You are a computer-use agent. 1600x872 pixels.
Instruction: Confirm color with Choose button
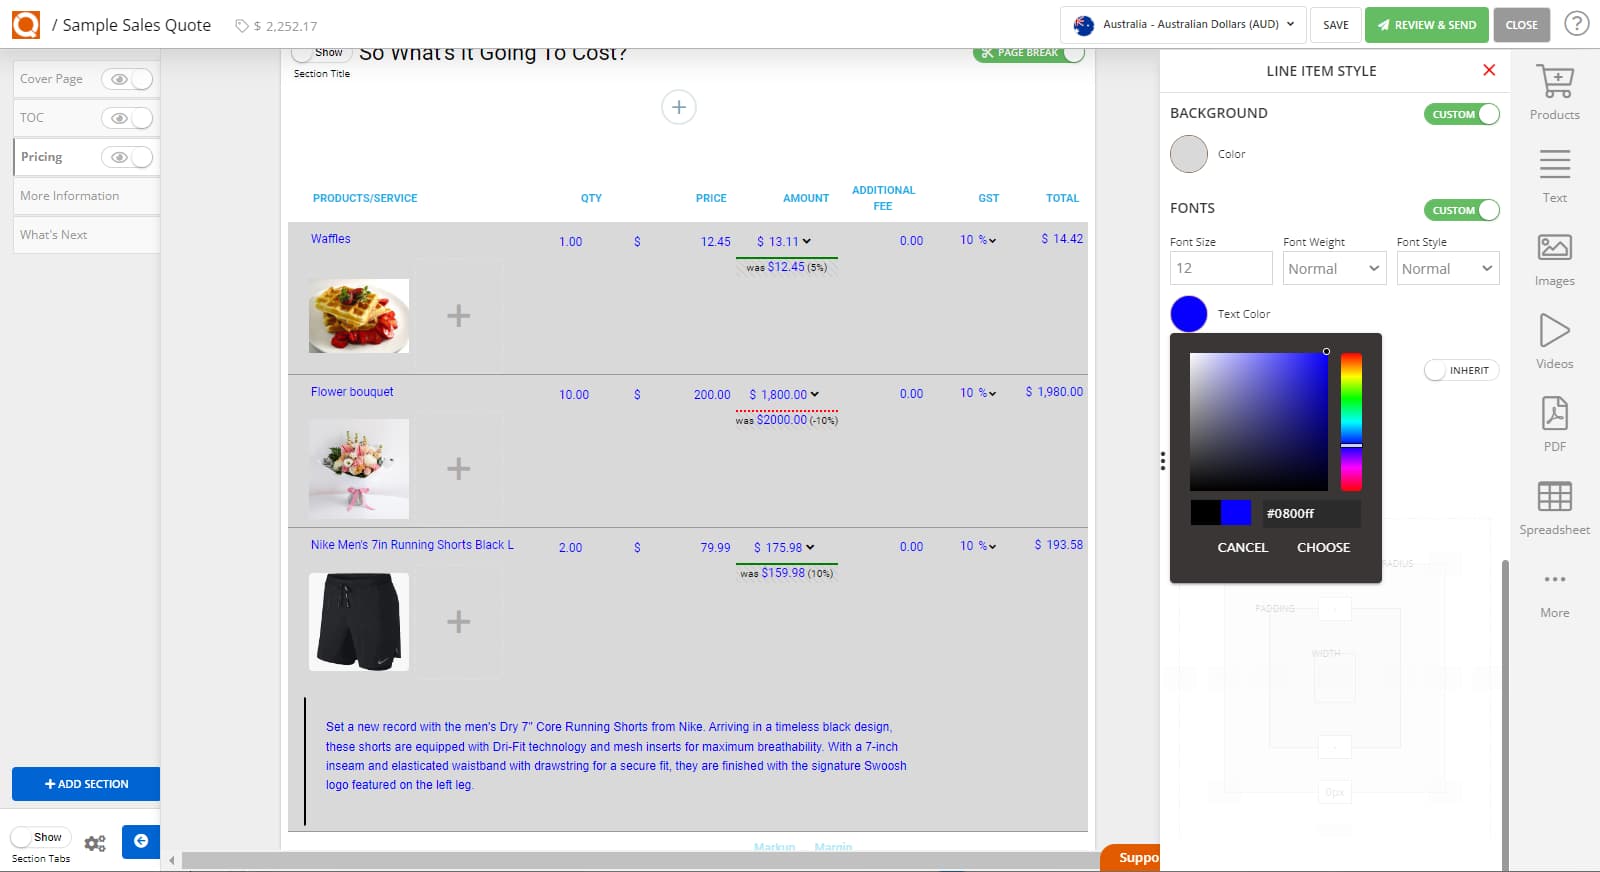click(x=1323, y=547)
